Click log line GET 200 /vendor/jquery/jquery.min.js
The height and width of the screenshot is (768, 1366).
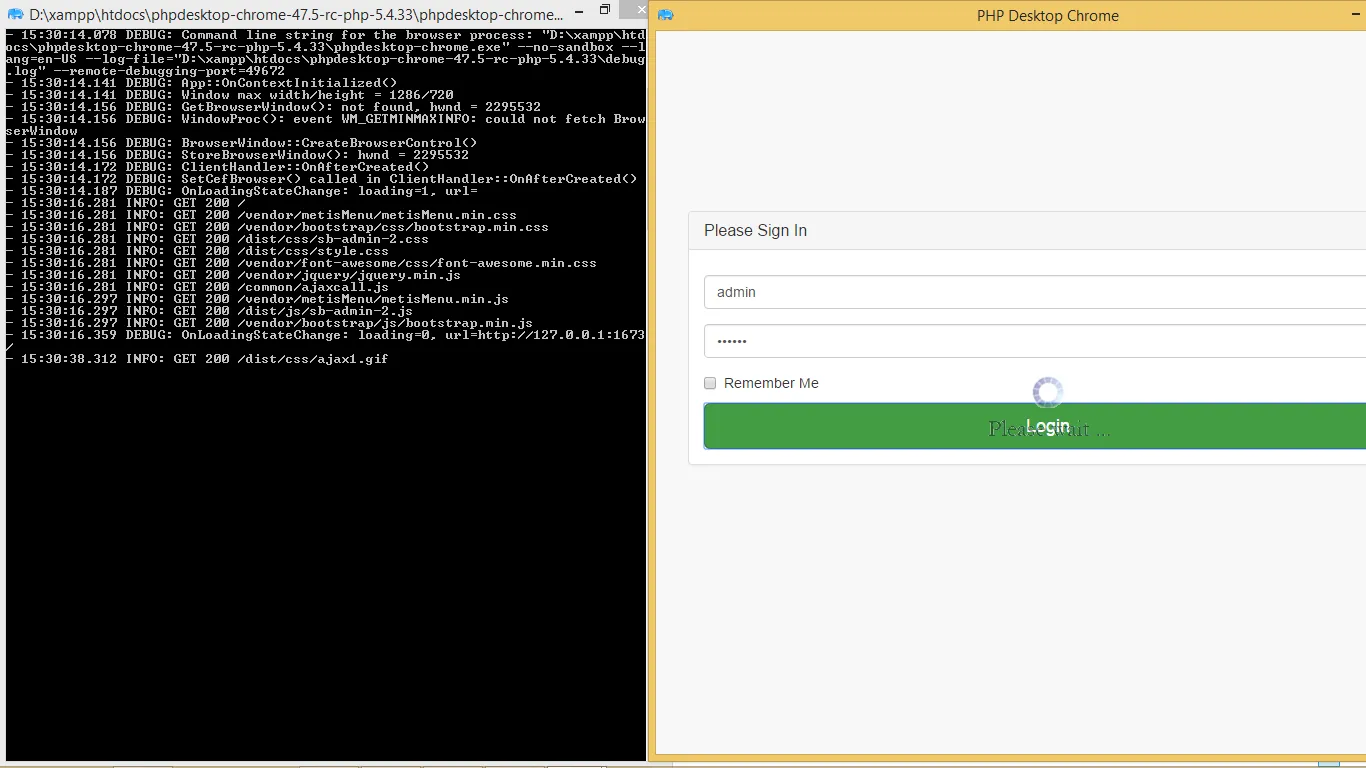pos(233,275)
